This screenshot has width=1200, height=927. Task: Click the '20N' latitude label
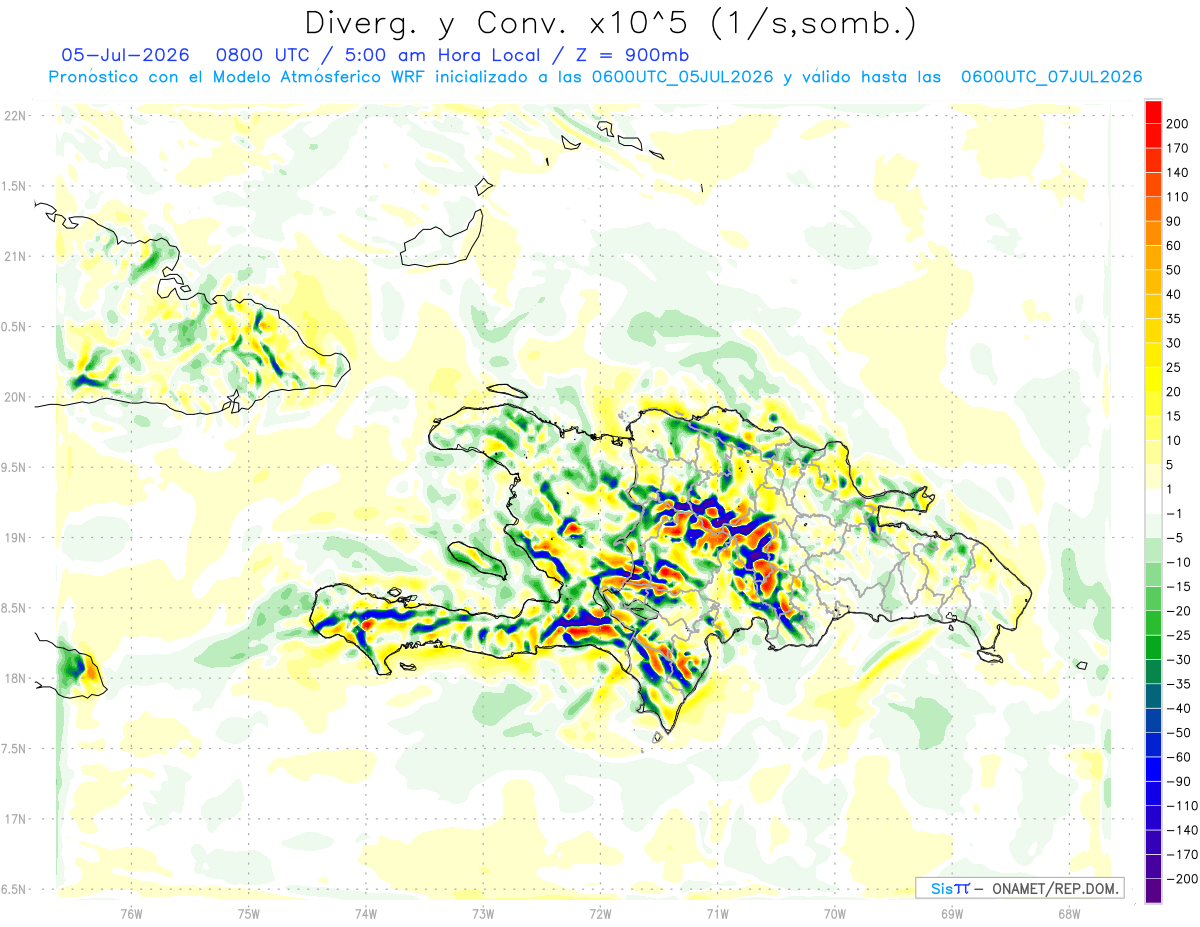(14, 397)
